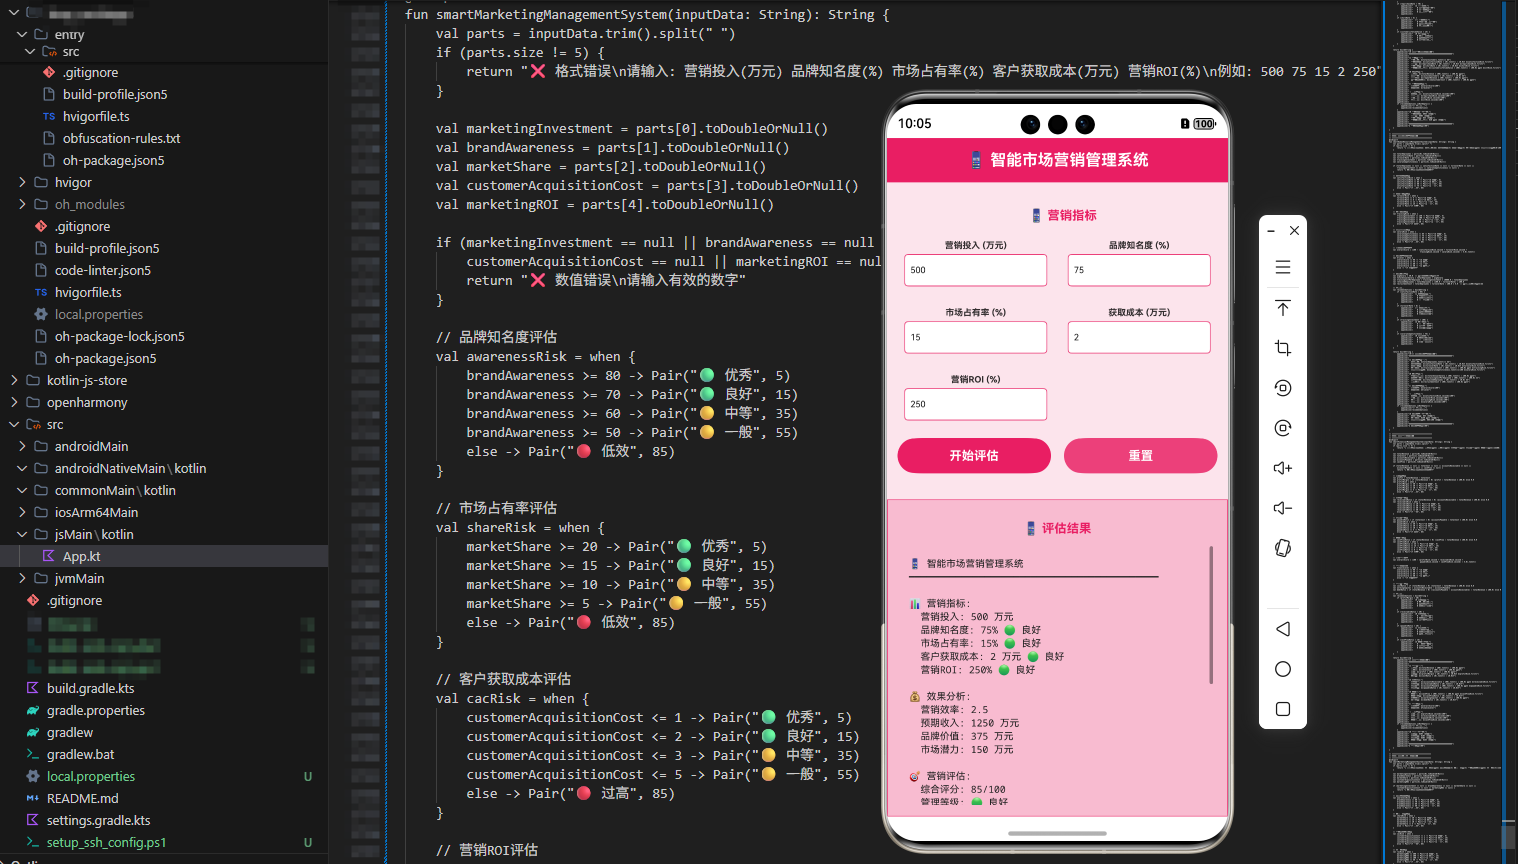The height and width of the screenshot is (864, 1518).
Task: Click the emulator always-on-top arrow icon
Action: click(1283, 308)
